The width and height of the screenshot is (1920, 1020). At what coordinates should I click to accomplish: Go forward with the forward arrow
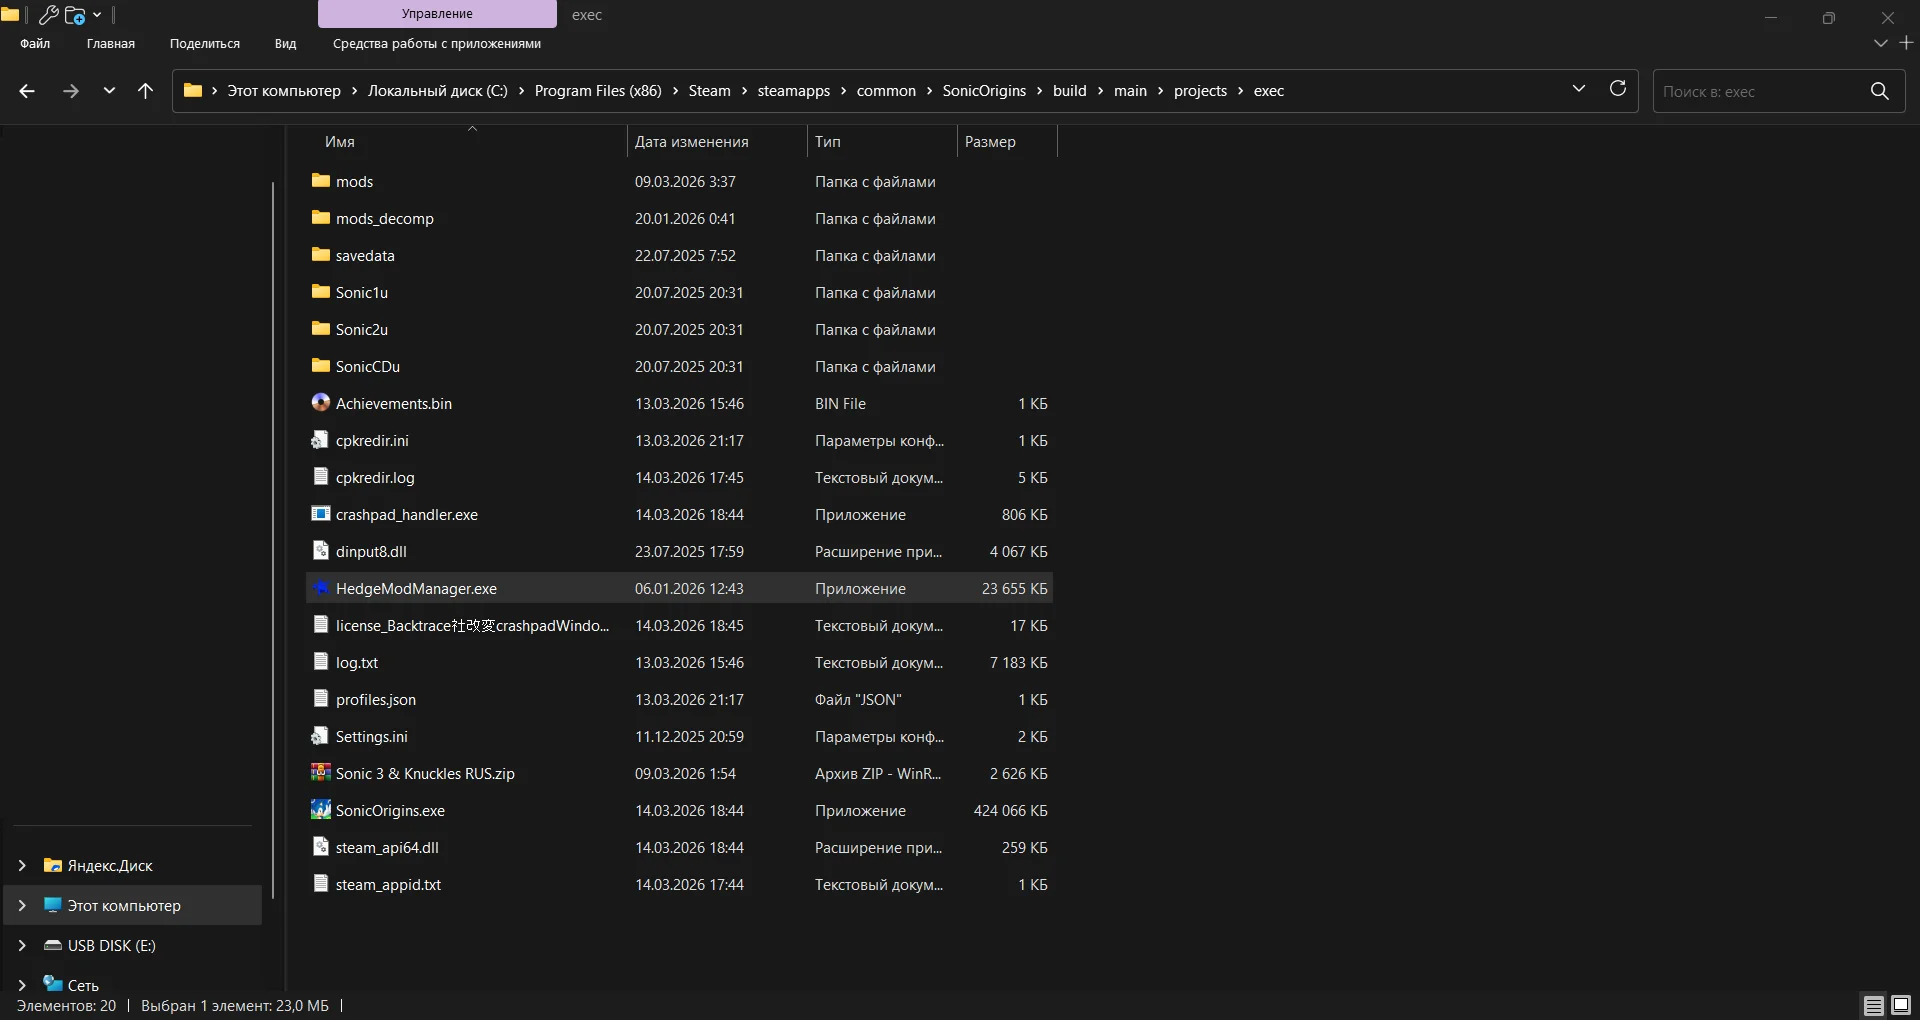coord(70,91)
